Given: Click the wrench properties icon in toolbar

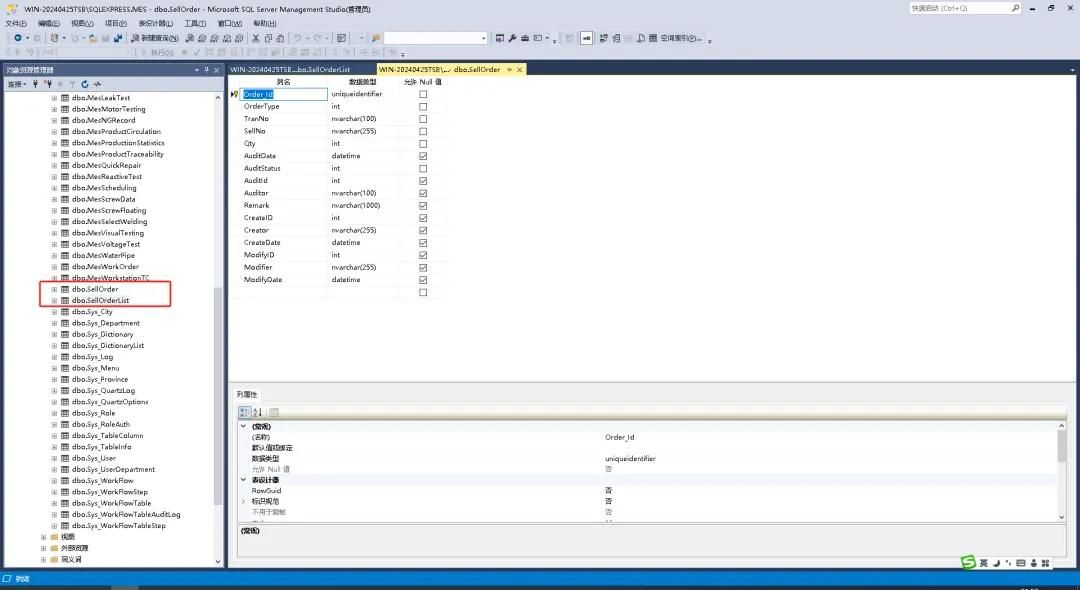Looking at the screenshot, I should (x=512, y=38).
